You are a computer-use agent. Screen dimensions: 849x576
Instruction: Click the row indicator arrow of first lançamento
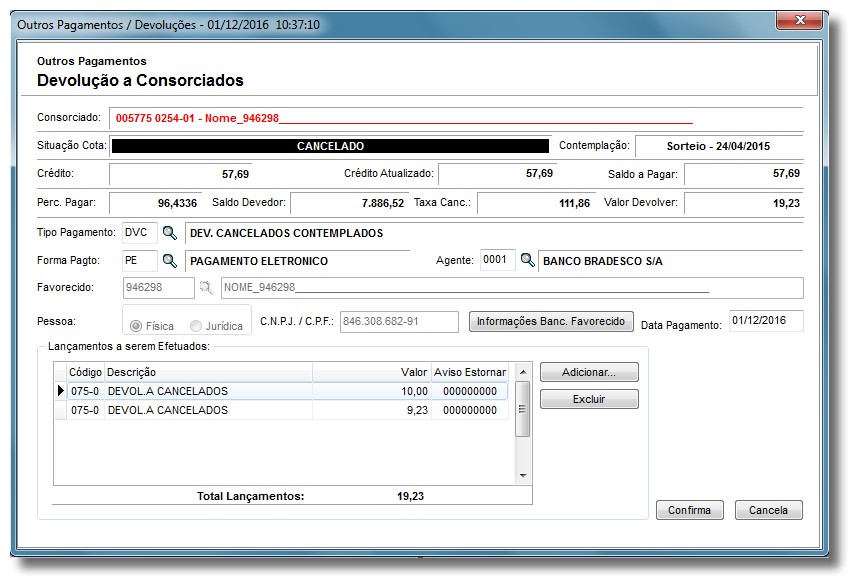click(x=61, y=391)
